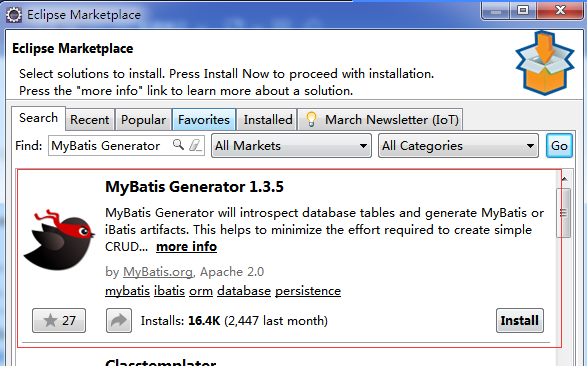Click the database tag link
Screen dimensions: 587x366
click(244, 291)
